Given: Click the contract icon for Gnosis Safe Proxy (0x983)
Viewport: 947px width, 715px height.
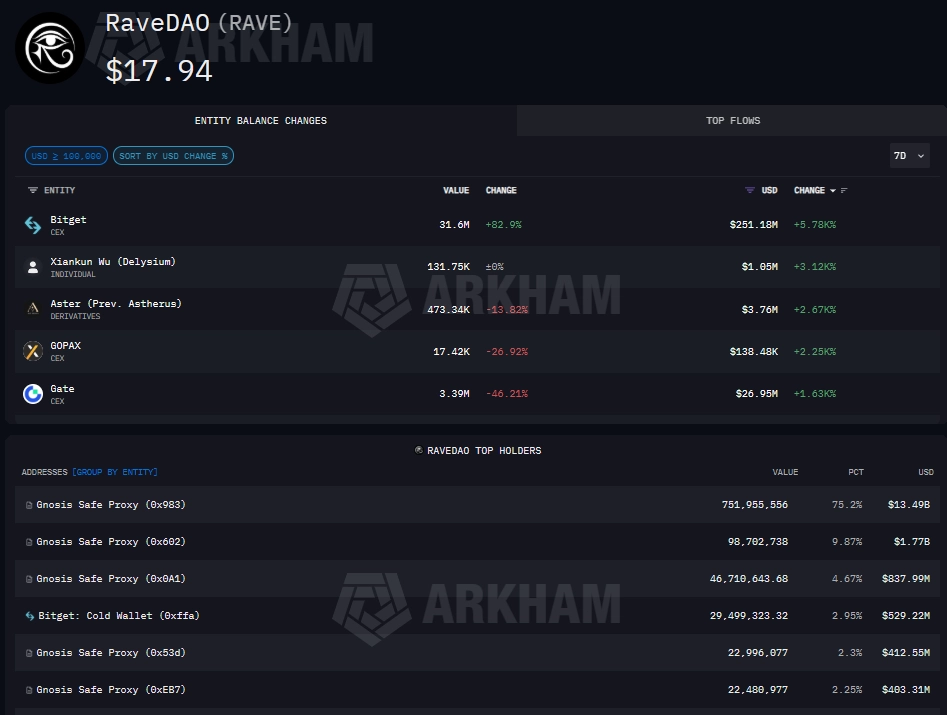Looking at the screenshot, I should click(x=28, y=505).
